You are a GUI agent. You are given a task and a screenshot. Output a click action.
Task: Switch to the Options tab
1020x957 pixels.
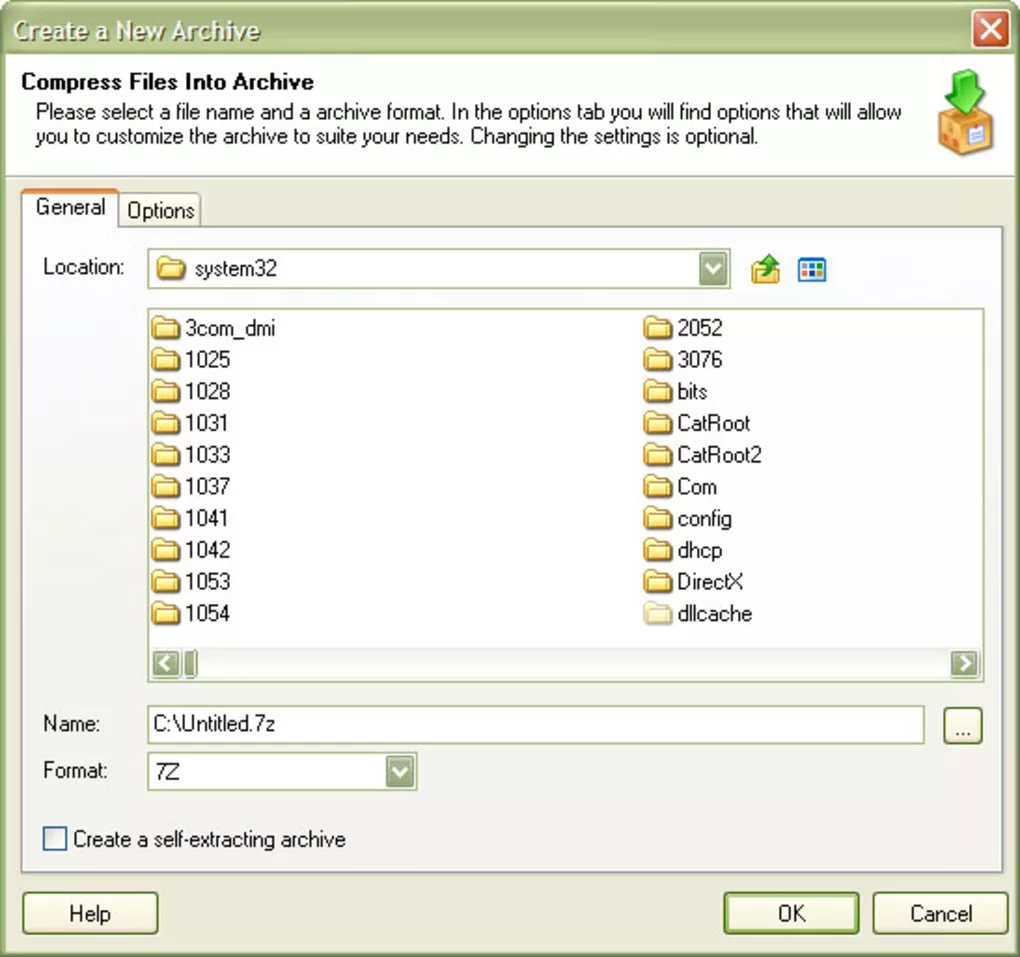(x=160, y=211)
